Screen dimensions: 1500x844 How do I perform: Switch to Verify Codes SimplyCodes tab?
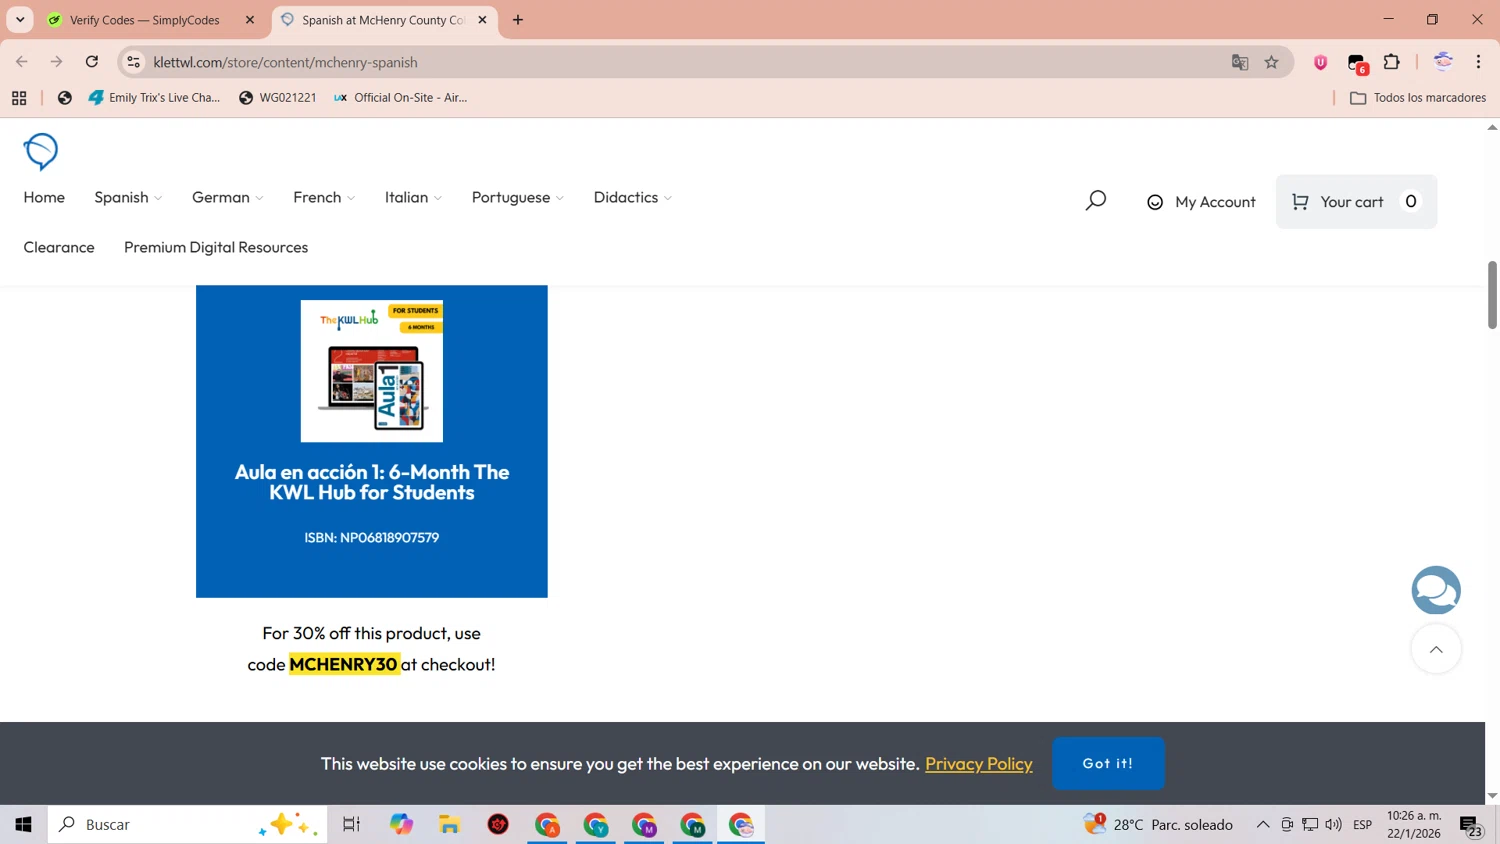pyautogui.click(x=145, y=20)
